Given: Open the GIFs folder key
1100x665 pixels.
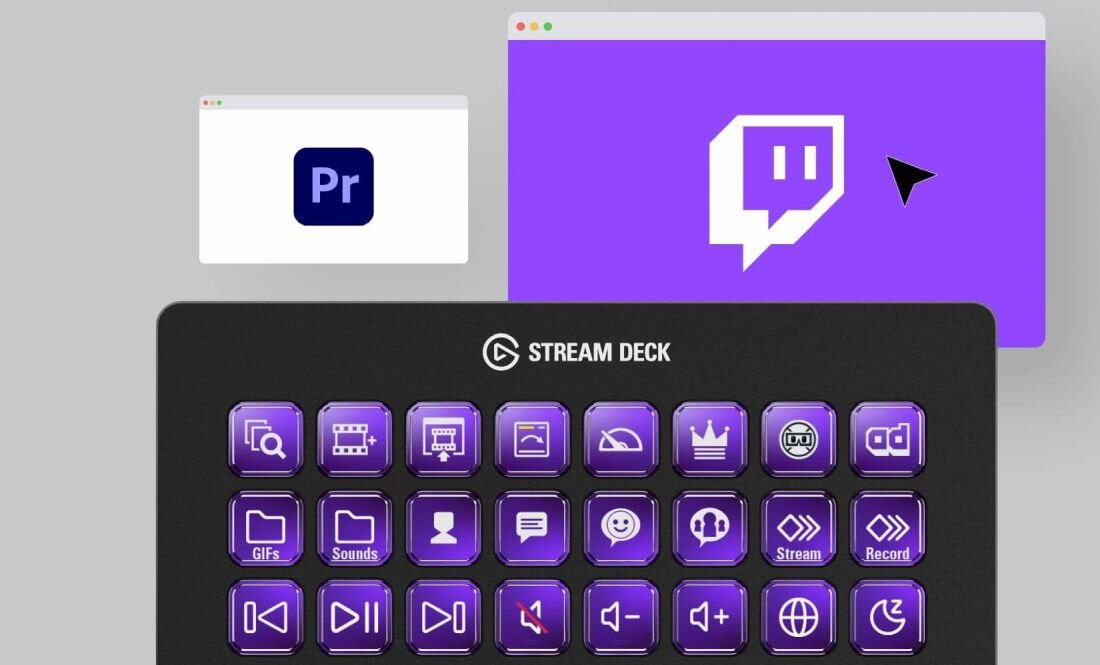Looking at the screenshot, I should pyautogui.click(x=266, y=528).
